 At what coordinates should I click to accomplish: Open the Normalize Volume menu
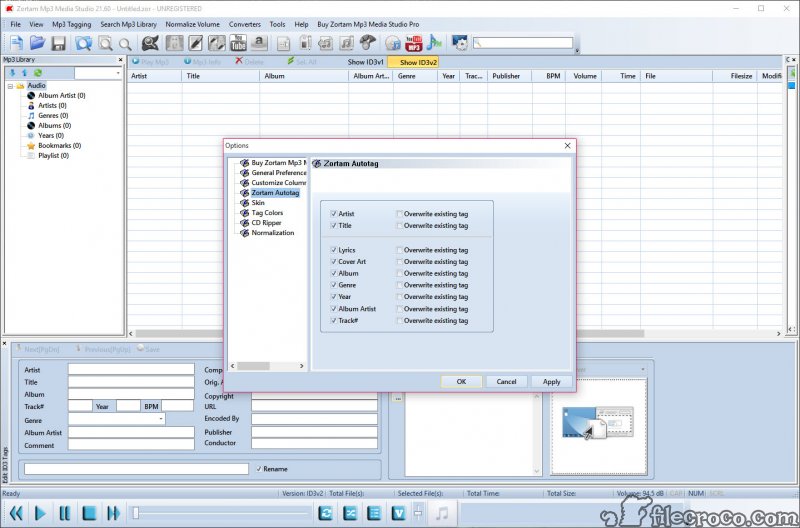(192, 24)
